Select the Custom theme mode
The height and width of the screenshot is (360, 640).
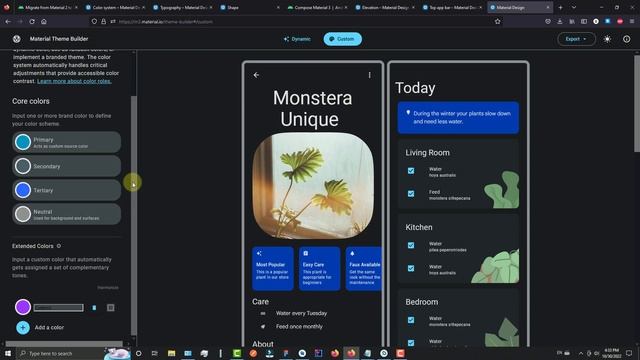(x=342, y=39)
